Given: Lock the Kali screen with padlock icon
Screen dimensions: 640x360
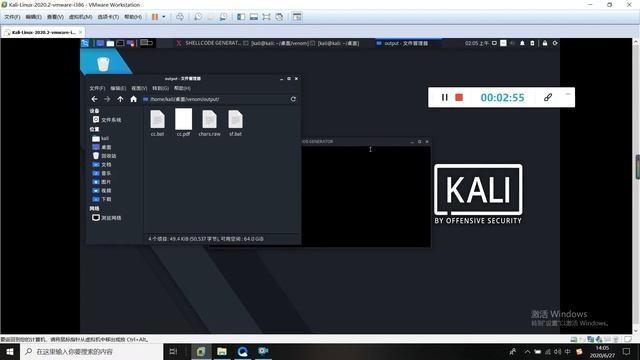Looking at the screenshot, I should tap(545, 43).
